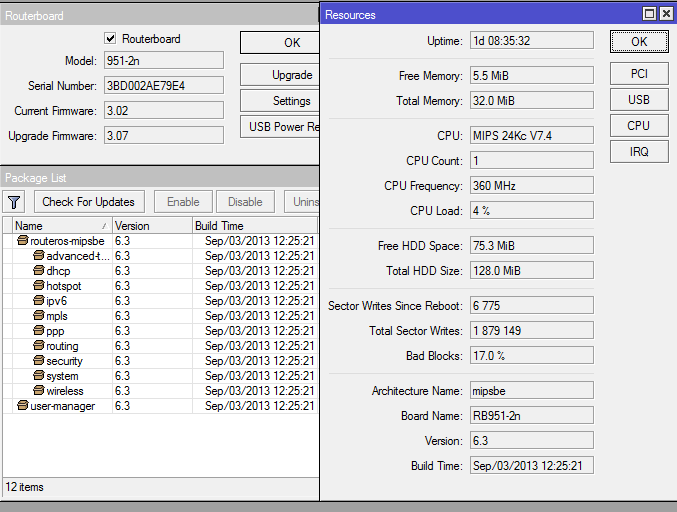Select the hotspot package name

coord(64,286)
